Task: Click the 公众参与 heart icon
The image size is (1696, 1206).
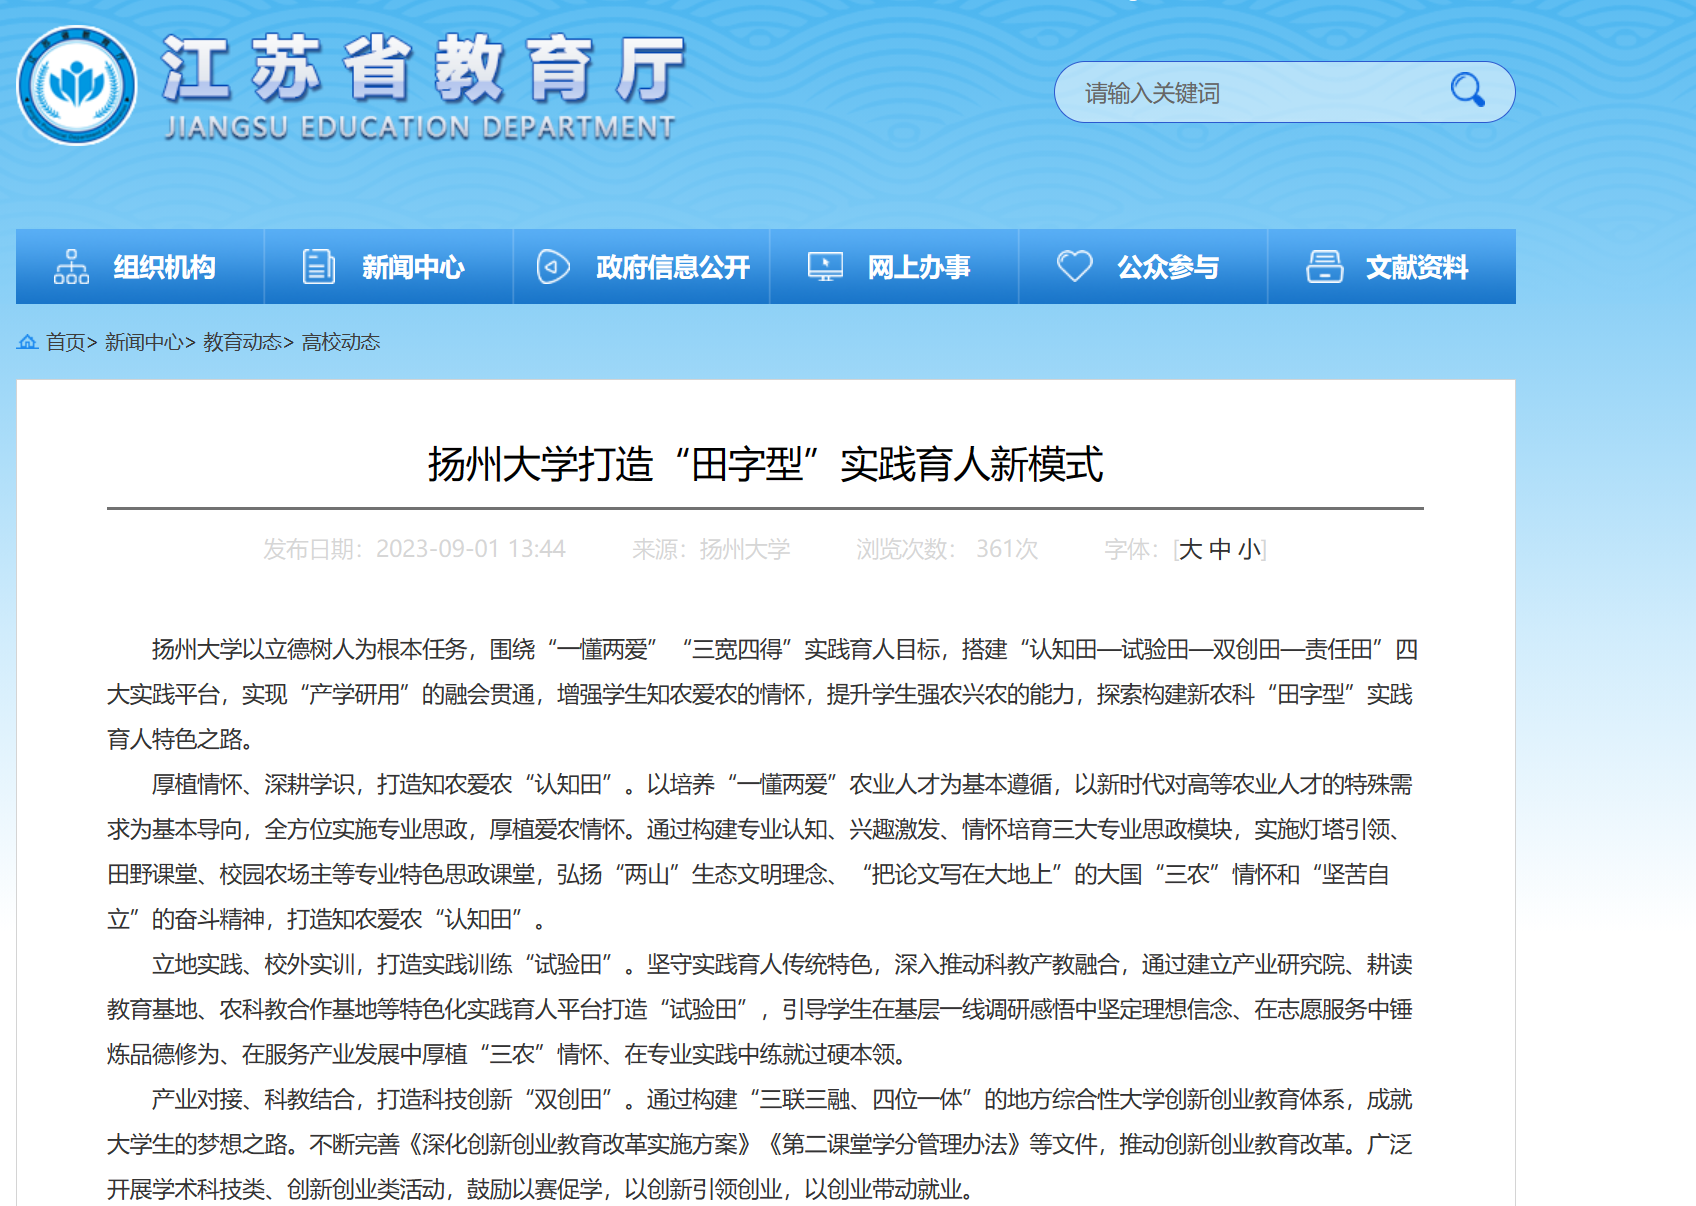Action: click(1075, 267)
